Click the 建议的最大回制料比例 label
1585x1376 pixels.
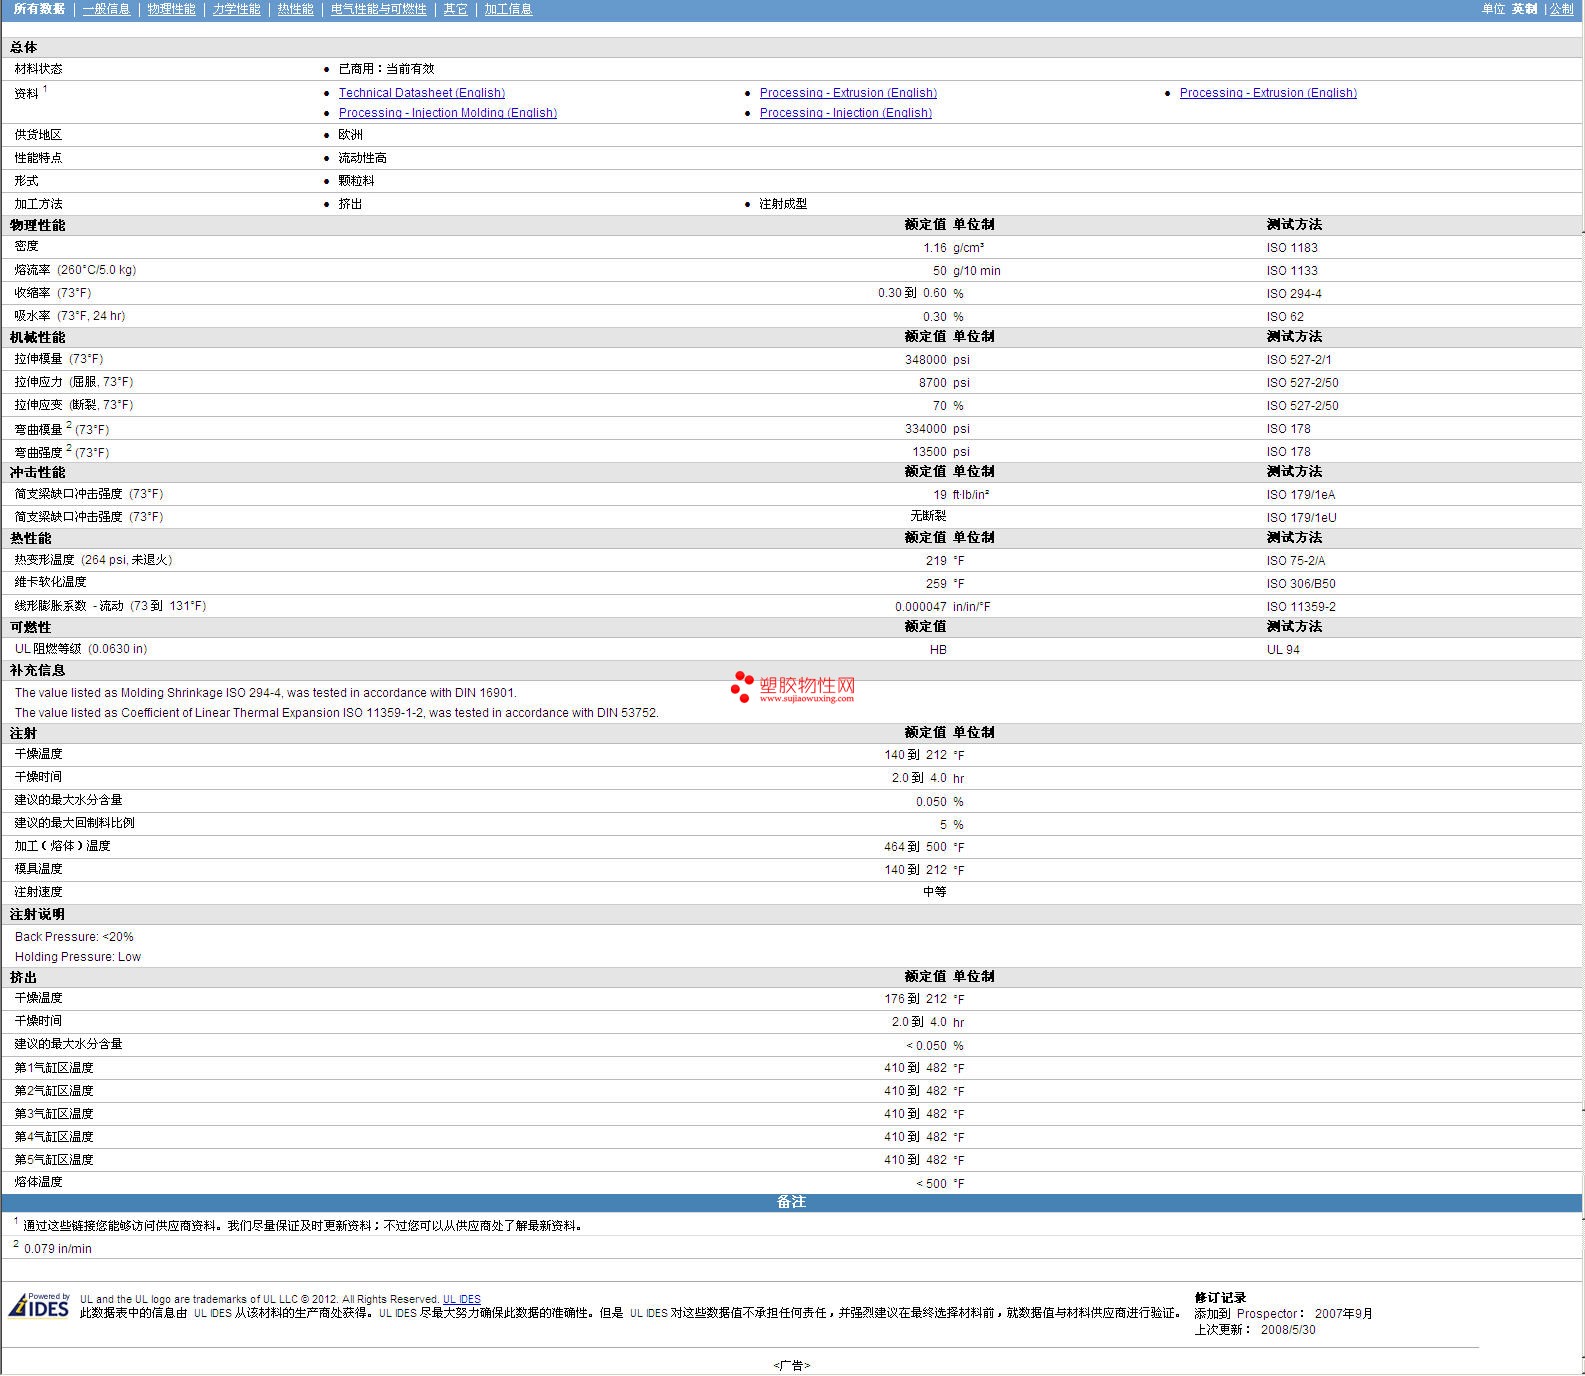click(75, 823)
